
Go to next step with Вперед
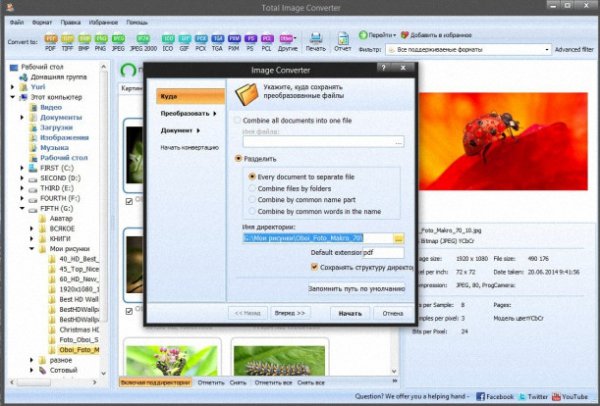(290, 313)
